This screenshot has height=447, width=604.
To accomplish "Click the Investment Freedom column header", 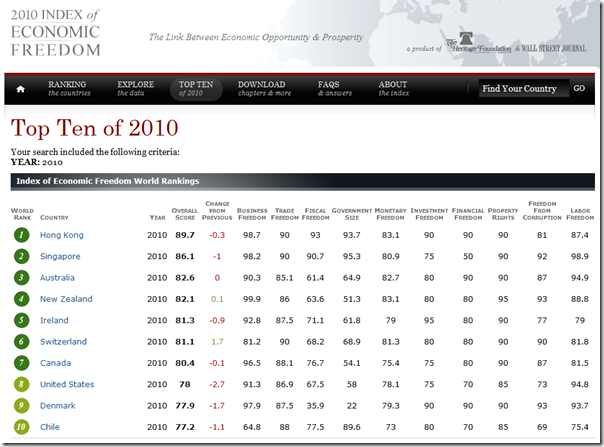I will pos(429,214).
